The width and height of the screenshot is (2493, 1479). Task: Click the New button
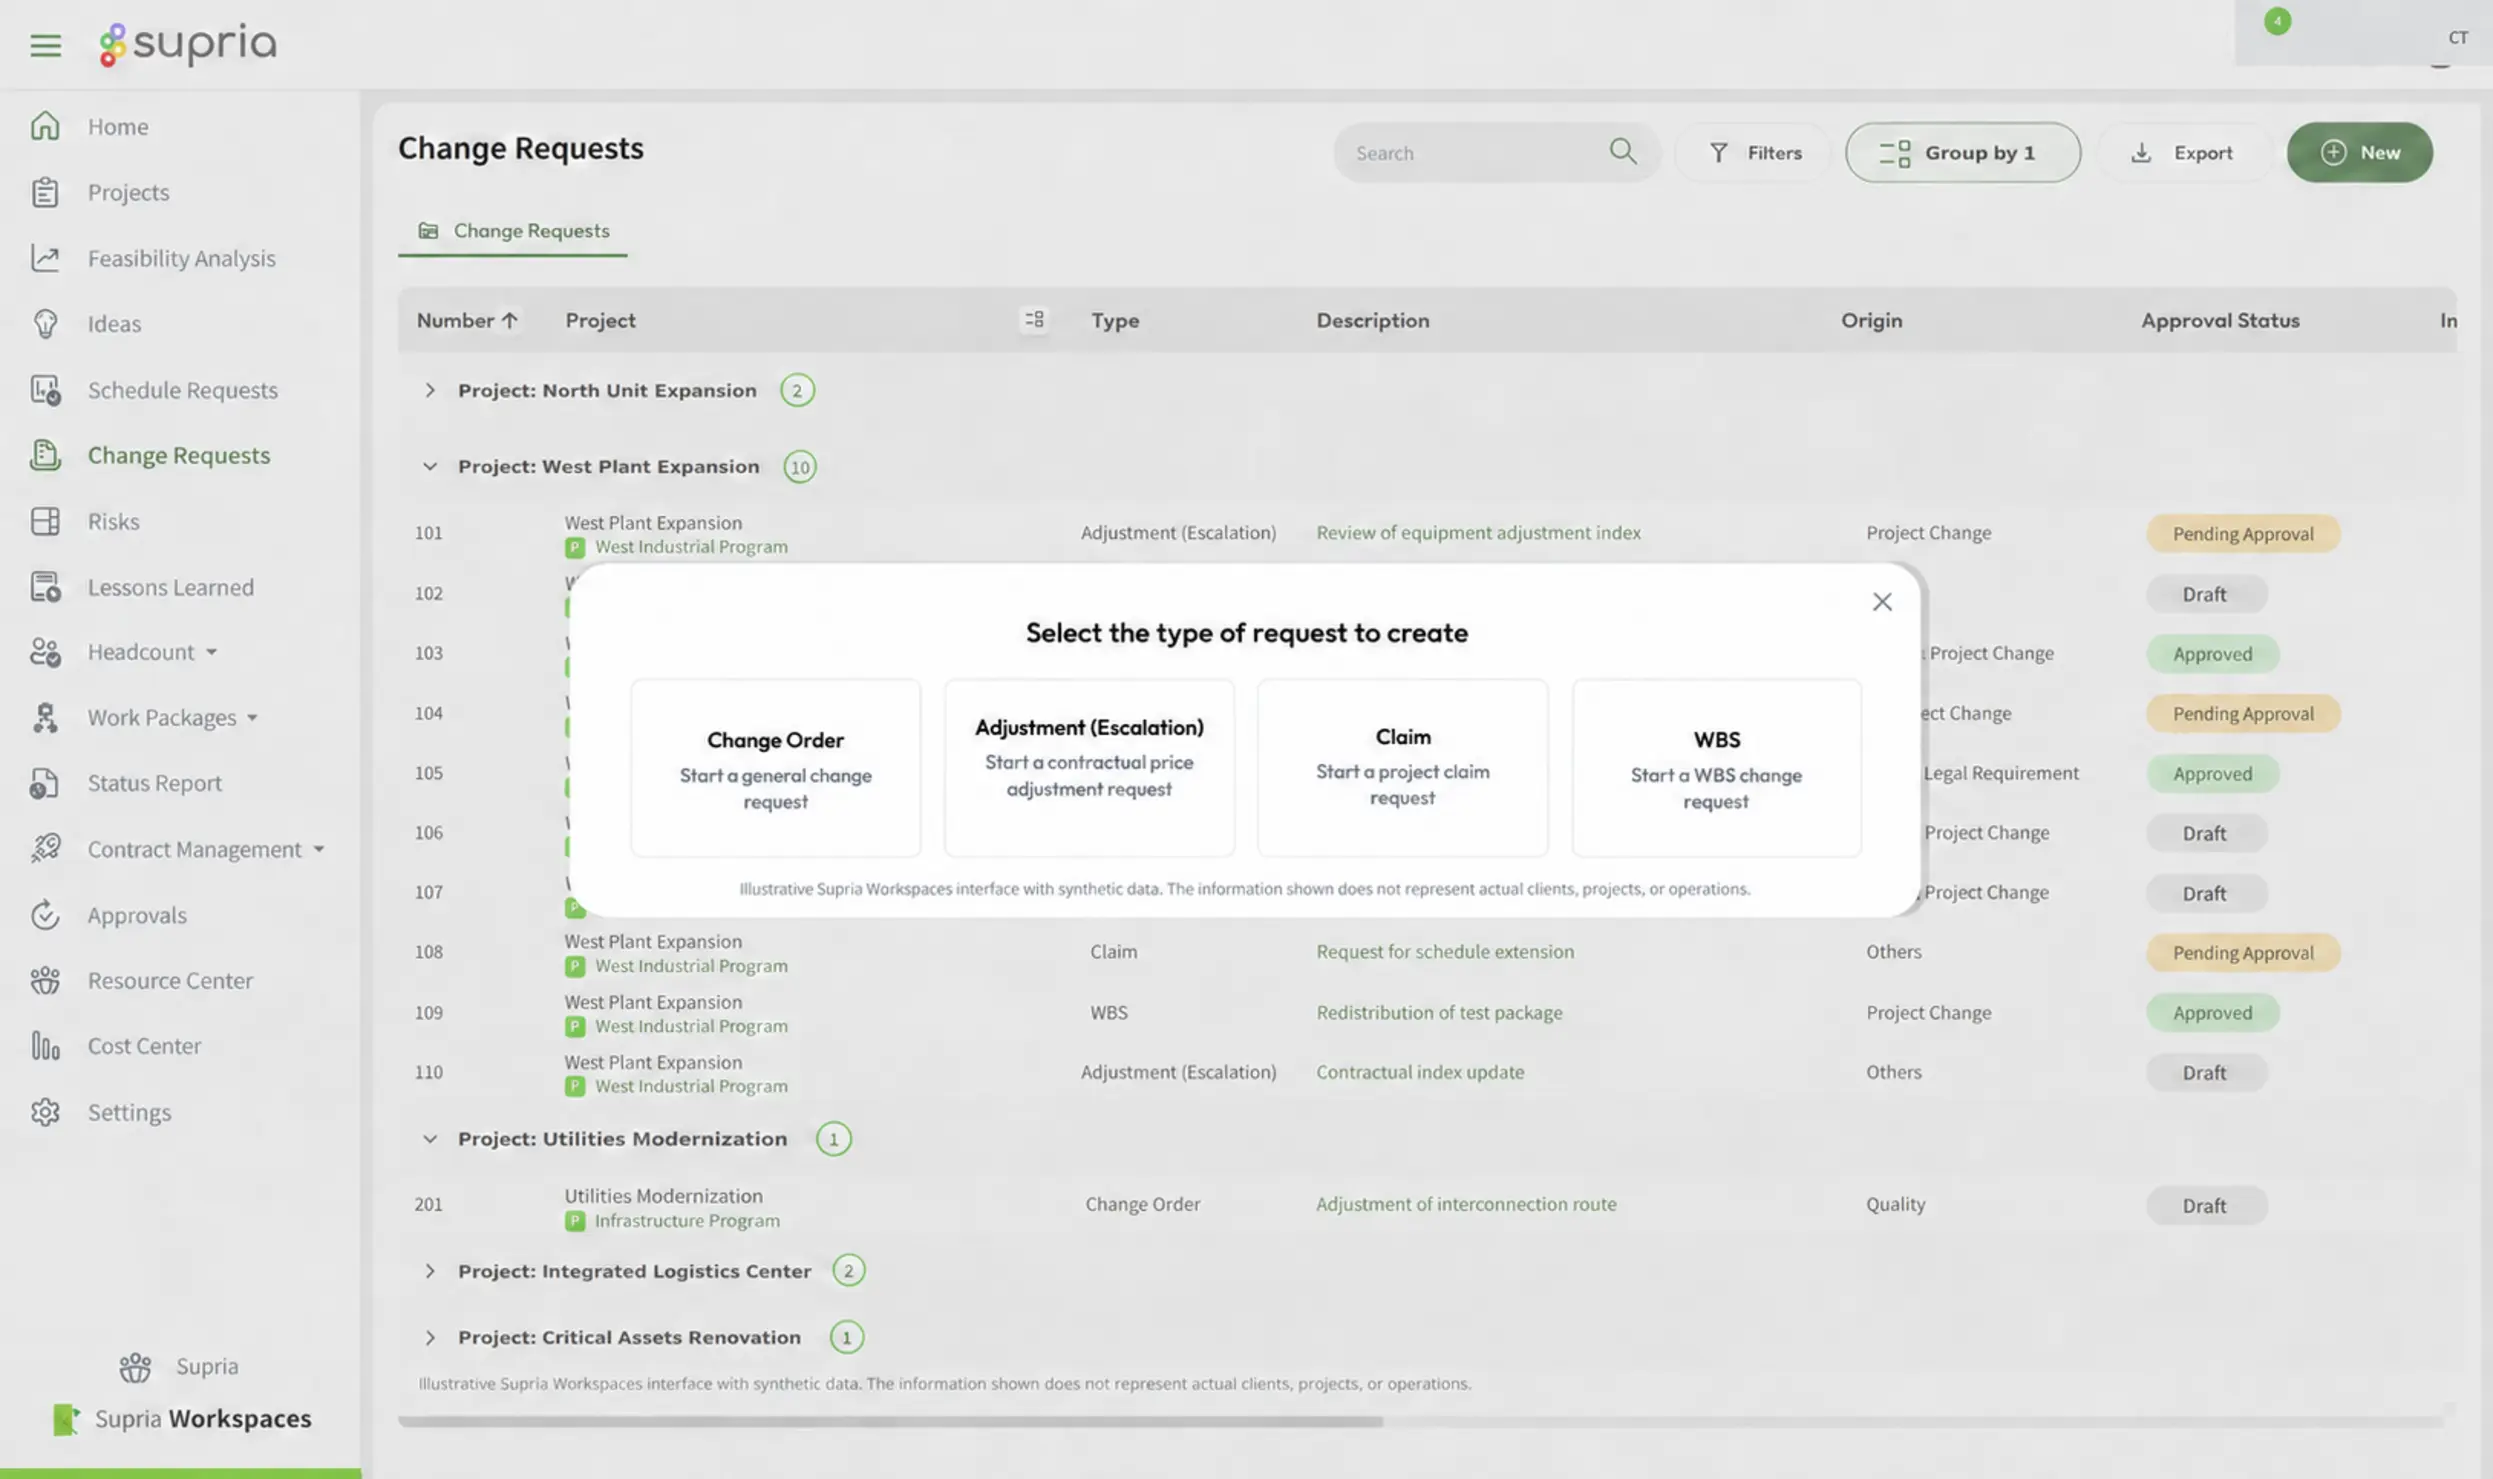(x=2359, y=152)
